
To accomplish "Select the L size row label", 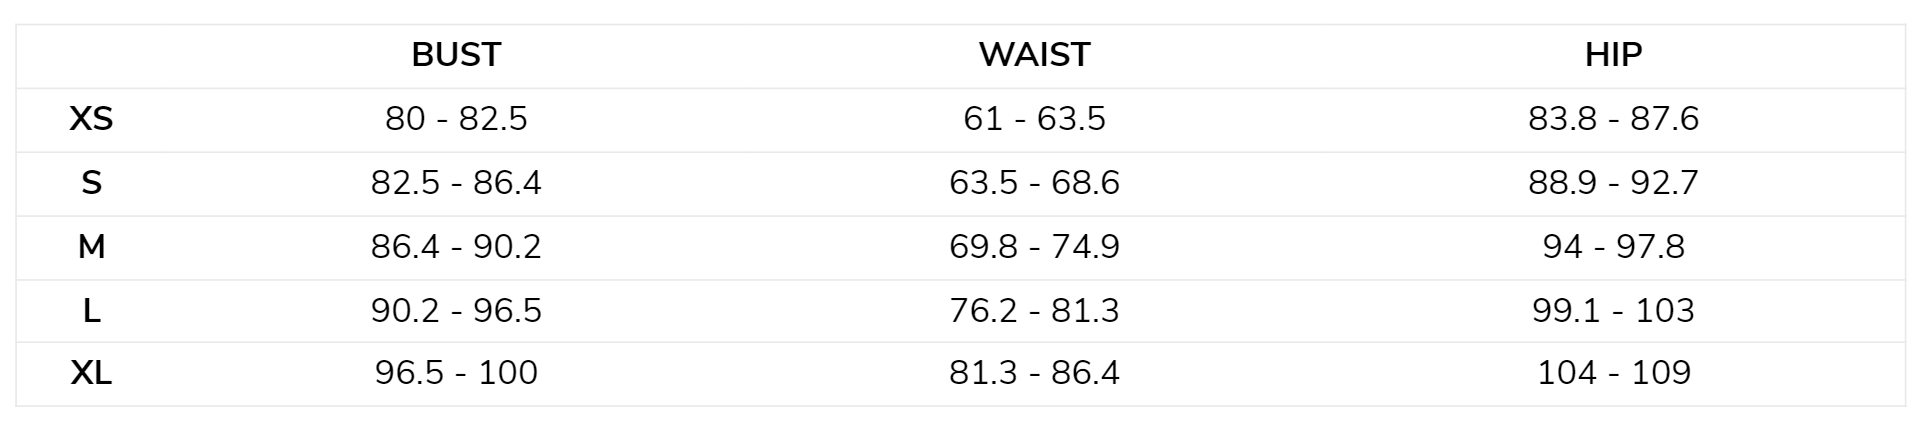I will tap(91, 310).
